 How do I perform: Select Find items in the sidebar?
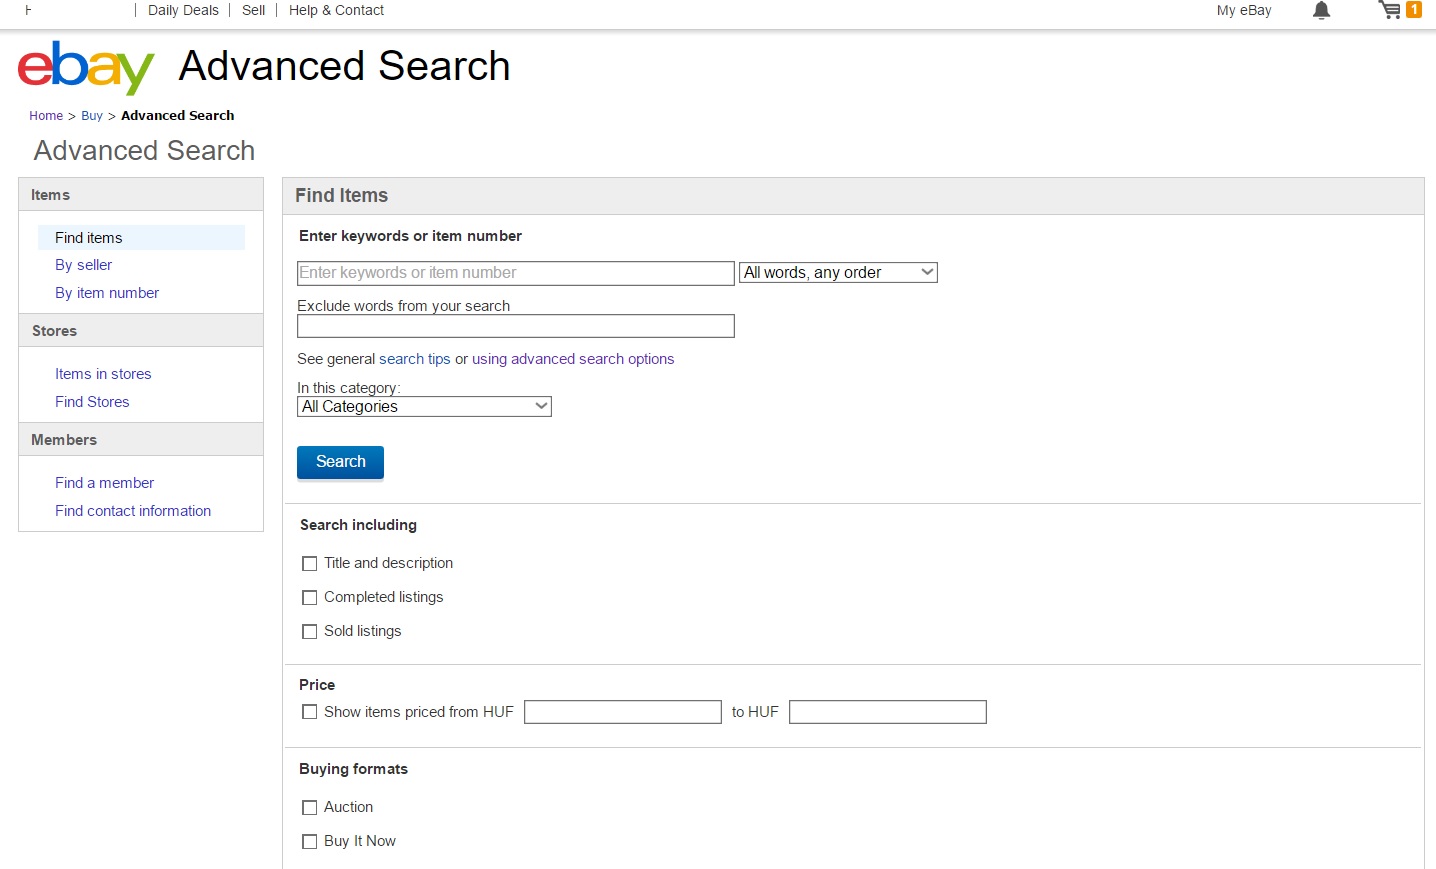[x=141, y=238]
